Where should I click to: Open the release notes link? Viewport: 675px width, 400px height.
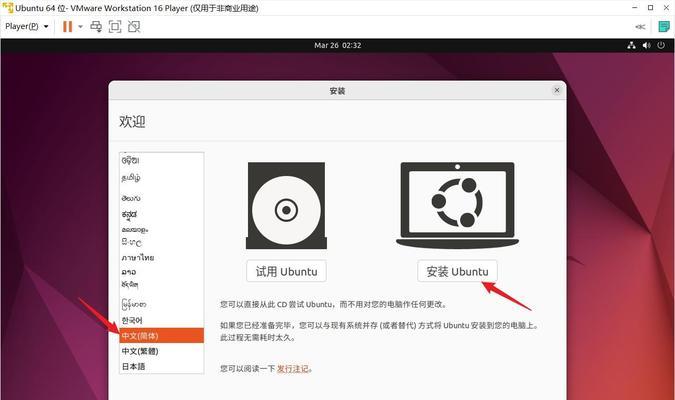pyautogui.click(x=293, y=369)
